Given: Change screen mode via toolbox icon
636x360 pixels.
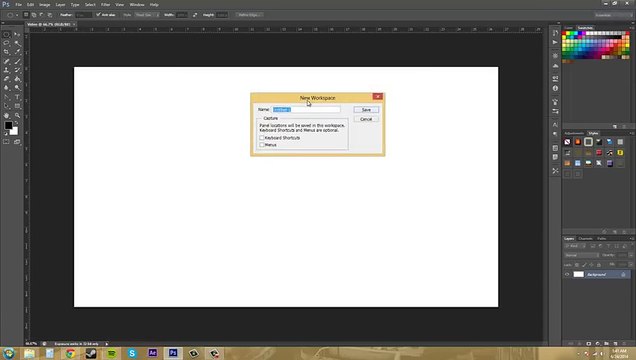Looking at the screenshot, I should point(17,142).
